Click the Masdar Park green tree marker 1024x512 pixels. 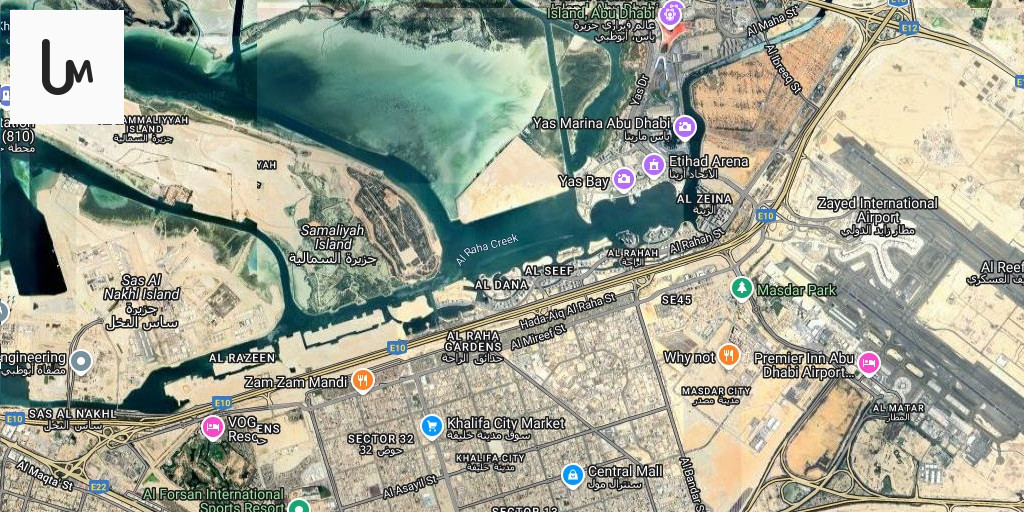741,288
